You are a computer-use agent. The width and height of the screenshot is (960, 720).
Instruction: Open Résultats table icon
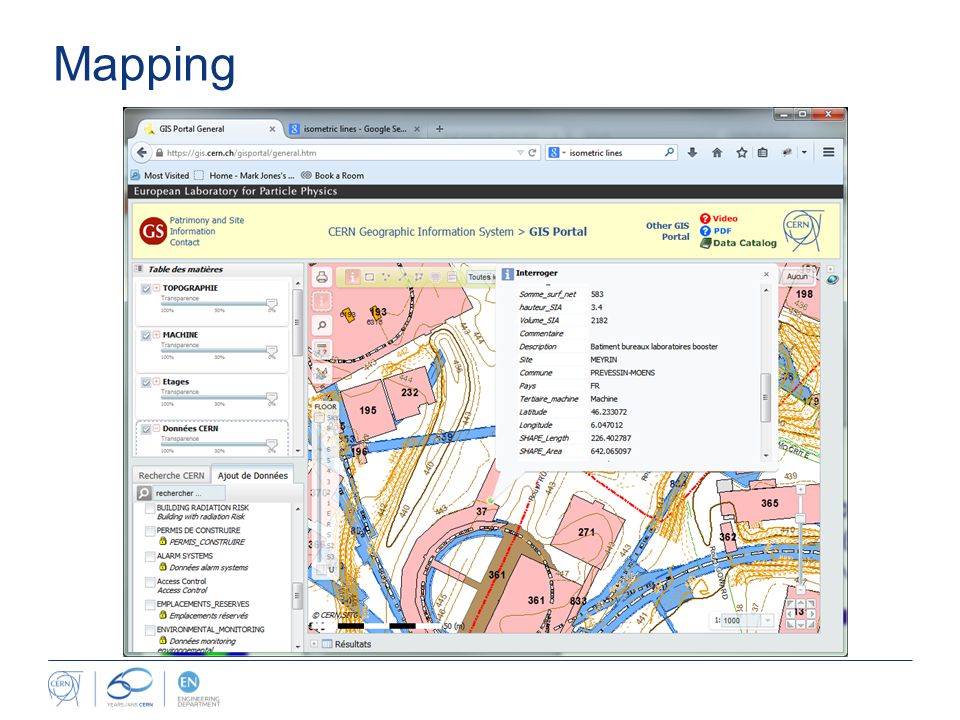point(328,644)
